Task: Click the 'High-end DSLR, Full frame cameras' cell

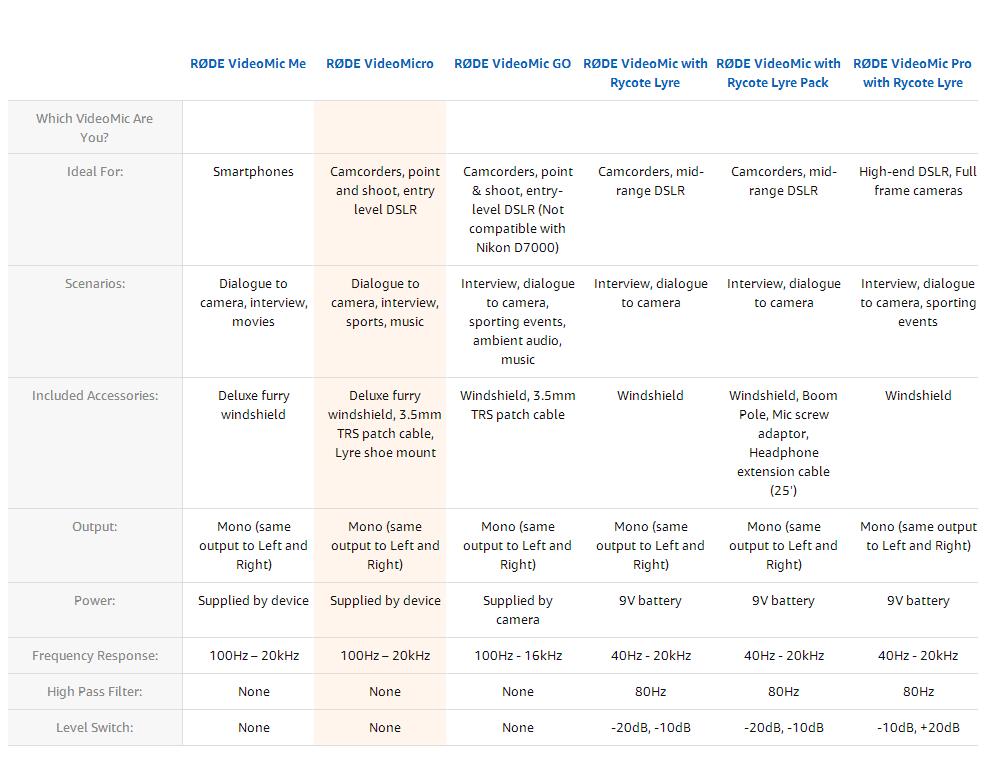Action: pyautogui.click(x=918, y=181)
